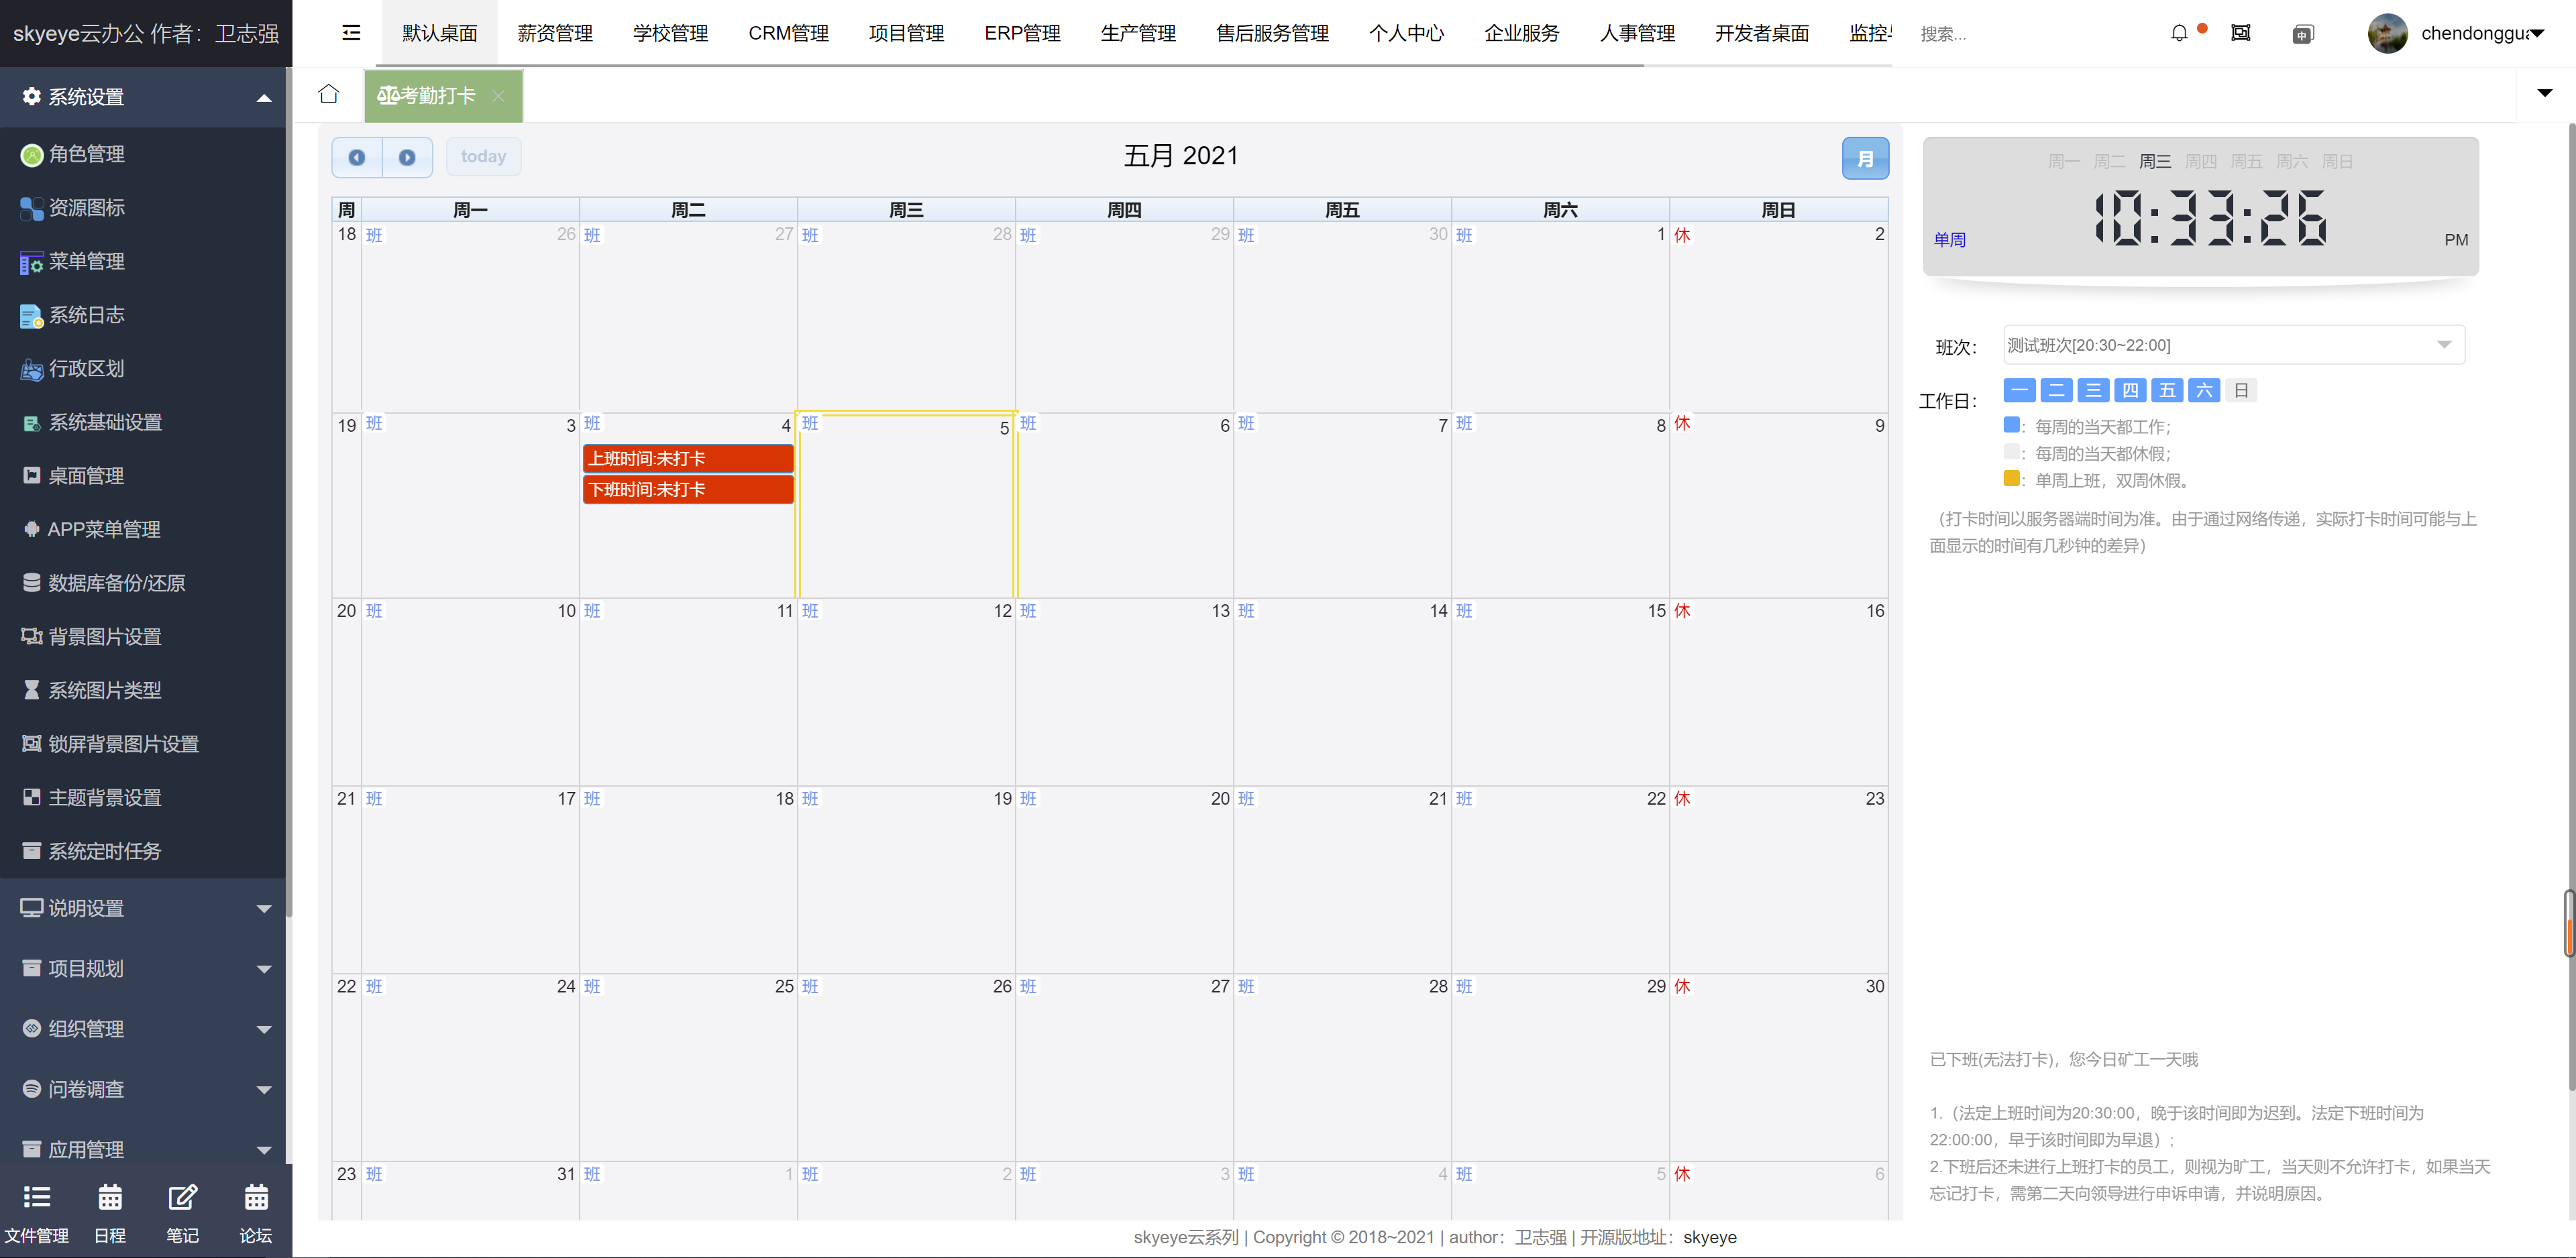
Task: Open the tab list dropdown arrow
Action: coord(2545,93)
